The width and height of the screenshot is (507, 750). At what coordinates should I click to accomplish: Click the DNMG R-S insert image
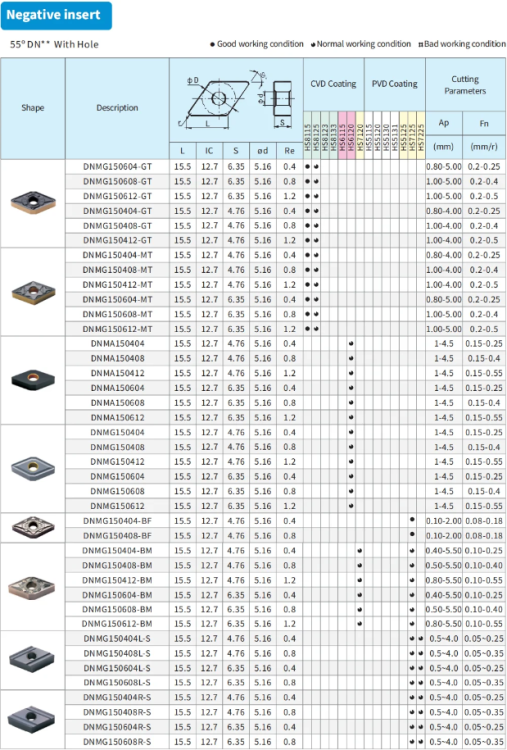point(32,719)
